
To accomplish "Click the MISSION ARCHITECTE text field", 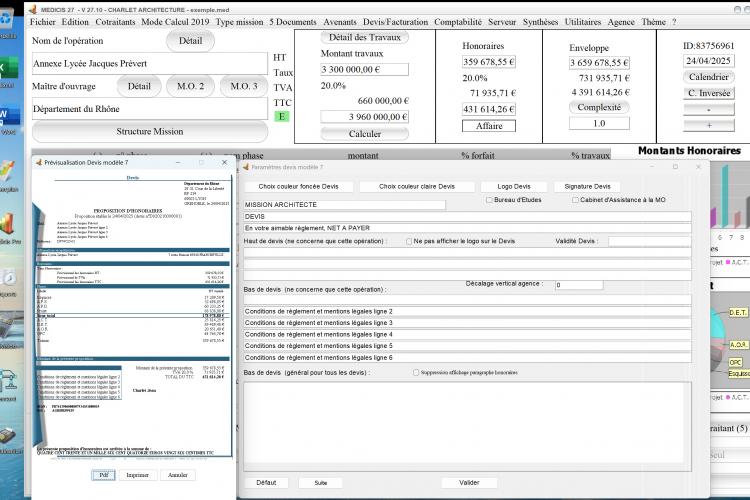I will 344,205.
